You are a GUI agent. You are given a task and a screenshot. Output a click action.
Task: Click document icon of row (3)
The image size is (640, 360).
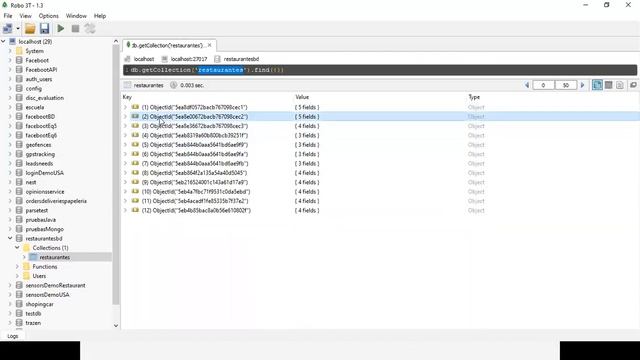[135, 126]
